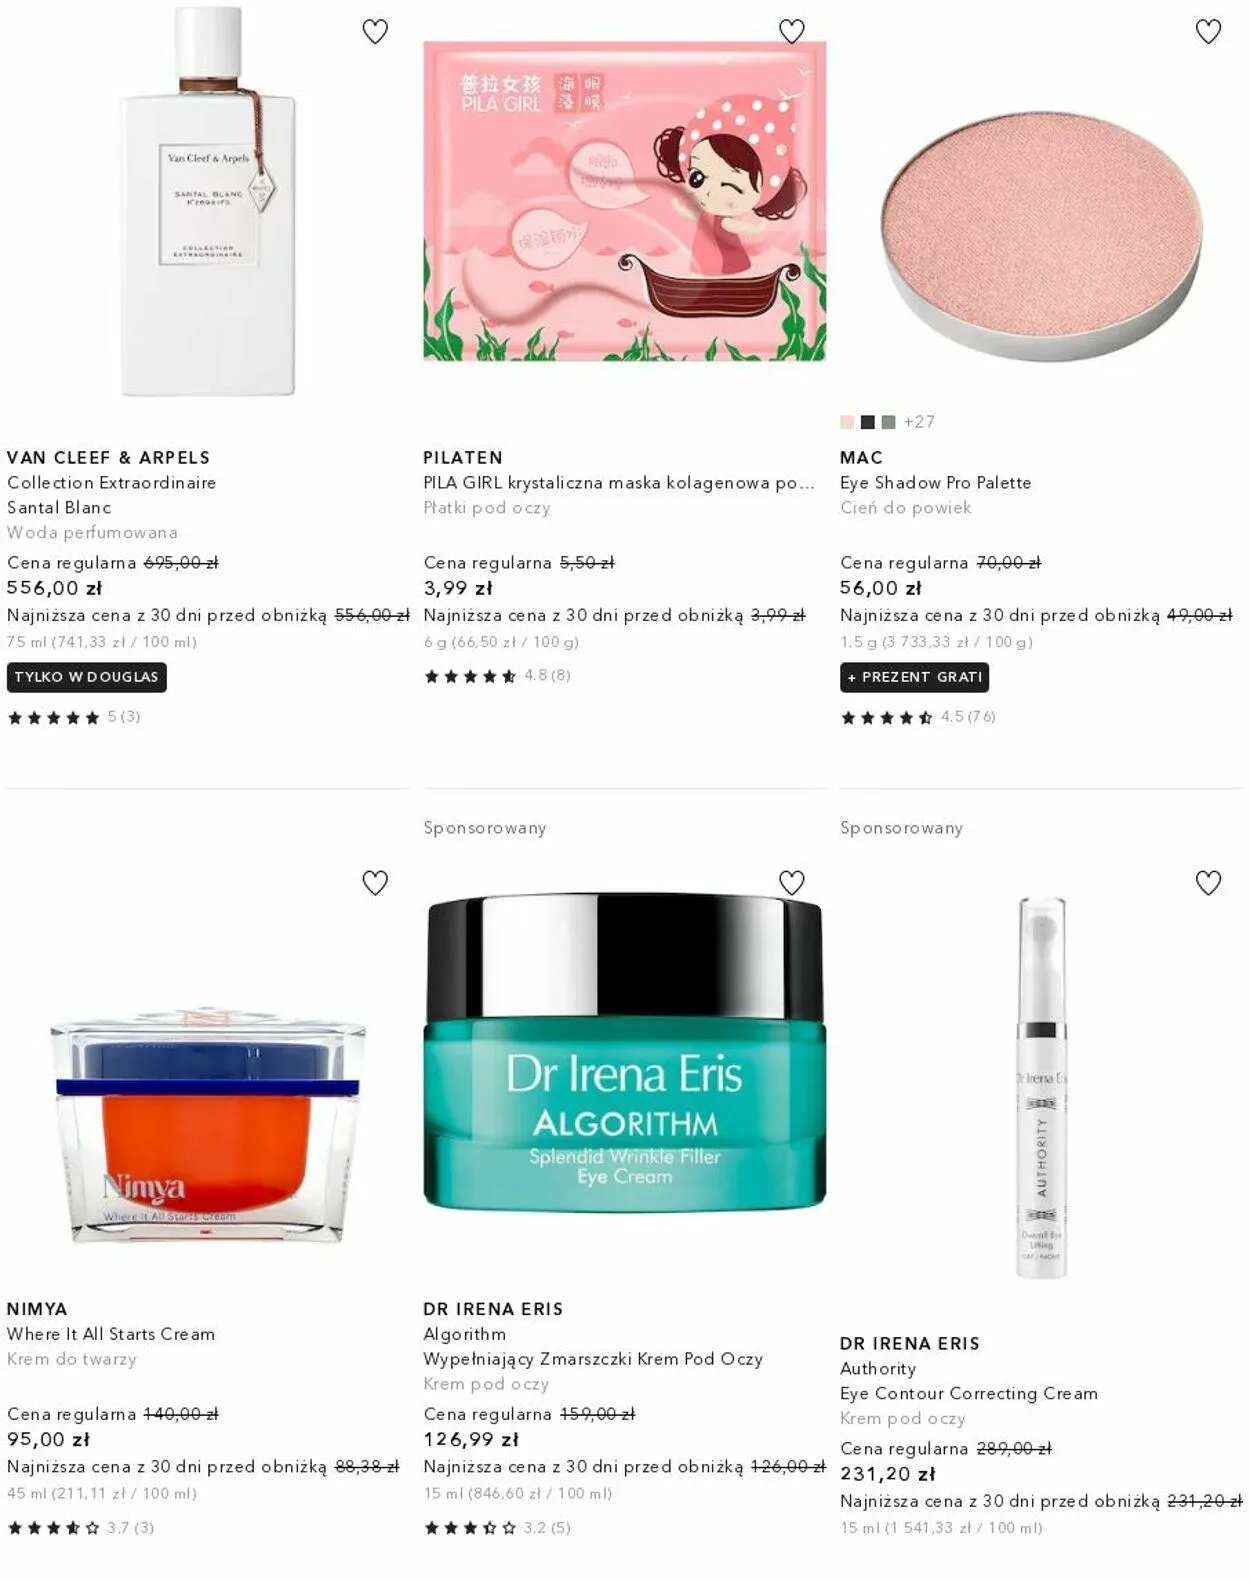Click the + PREZENT GRATIS badge
Image resolution: width=1250 pixels, height=1580 pixels.
coord(914,677)
